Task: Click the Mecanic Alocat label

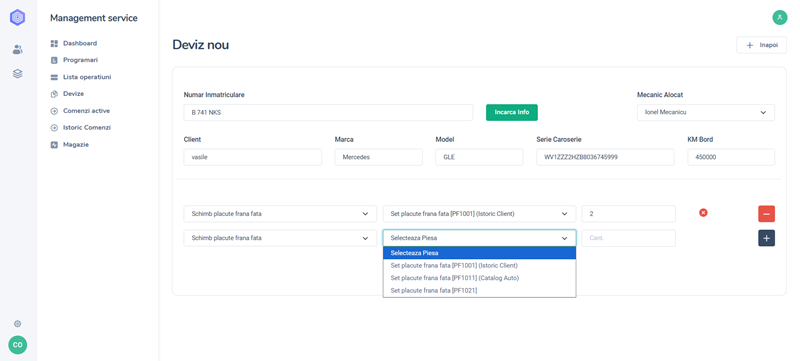Action: [x=660, y=95]
